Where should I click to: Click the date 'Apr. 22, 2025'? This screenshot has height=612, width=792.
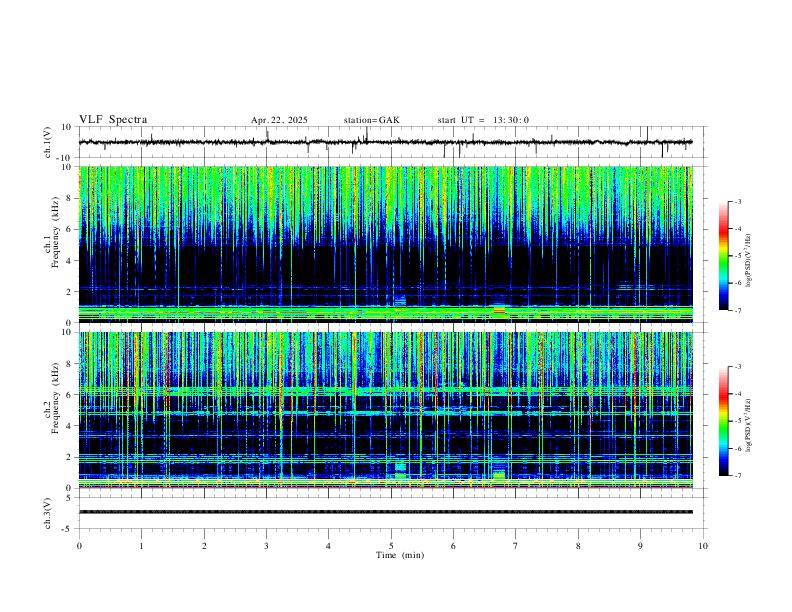279,120
